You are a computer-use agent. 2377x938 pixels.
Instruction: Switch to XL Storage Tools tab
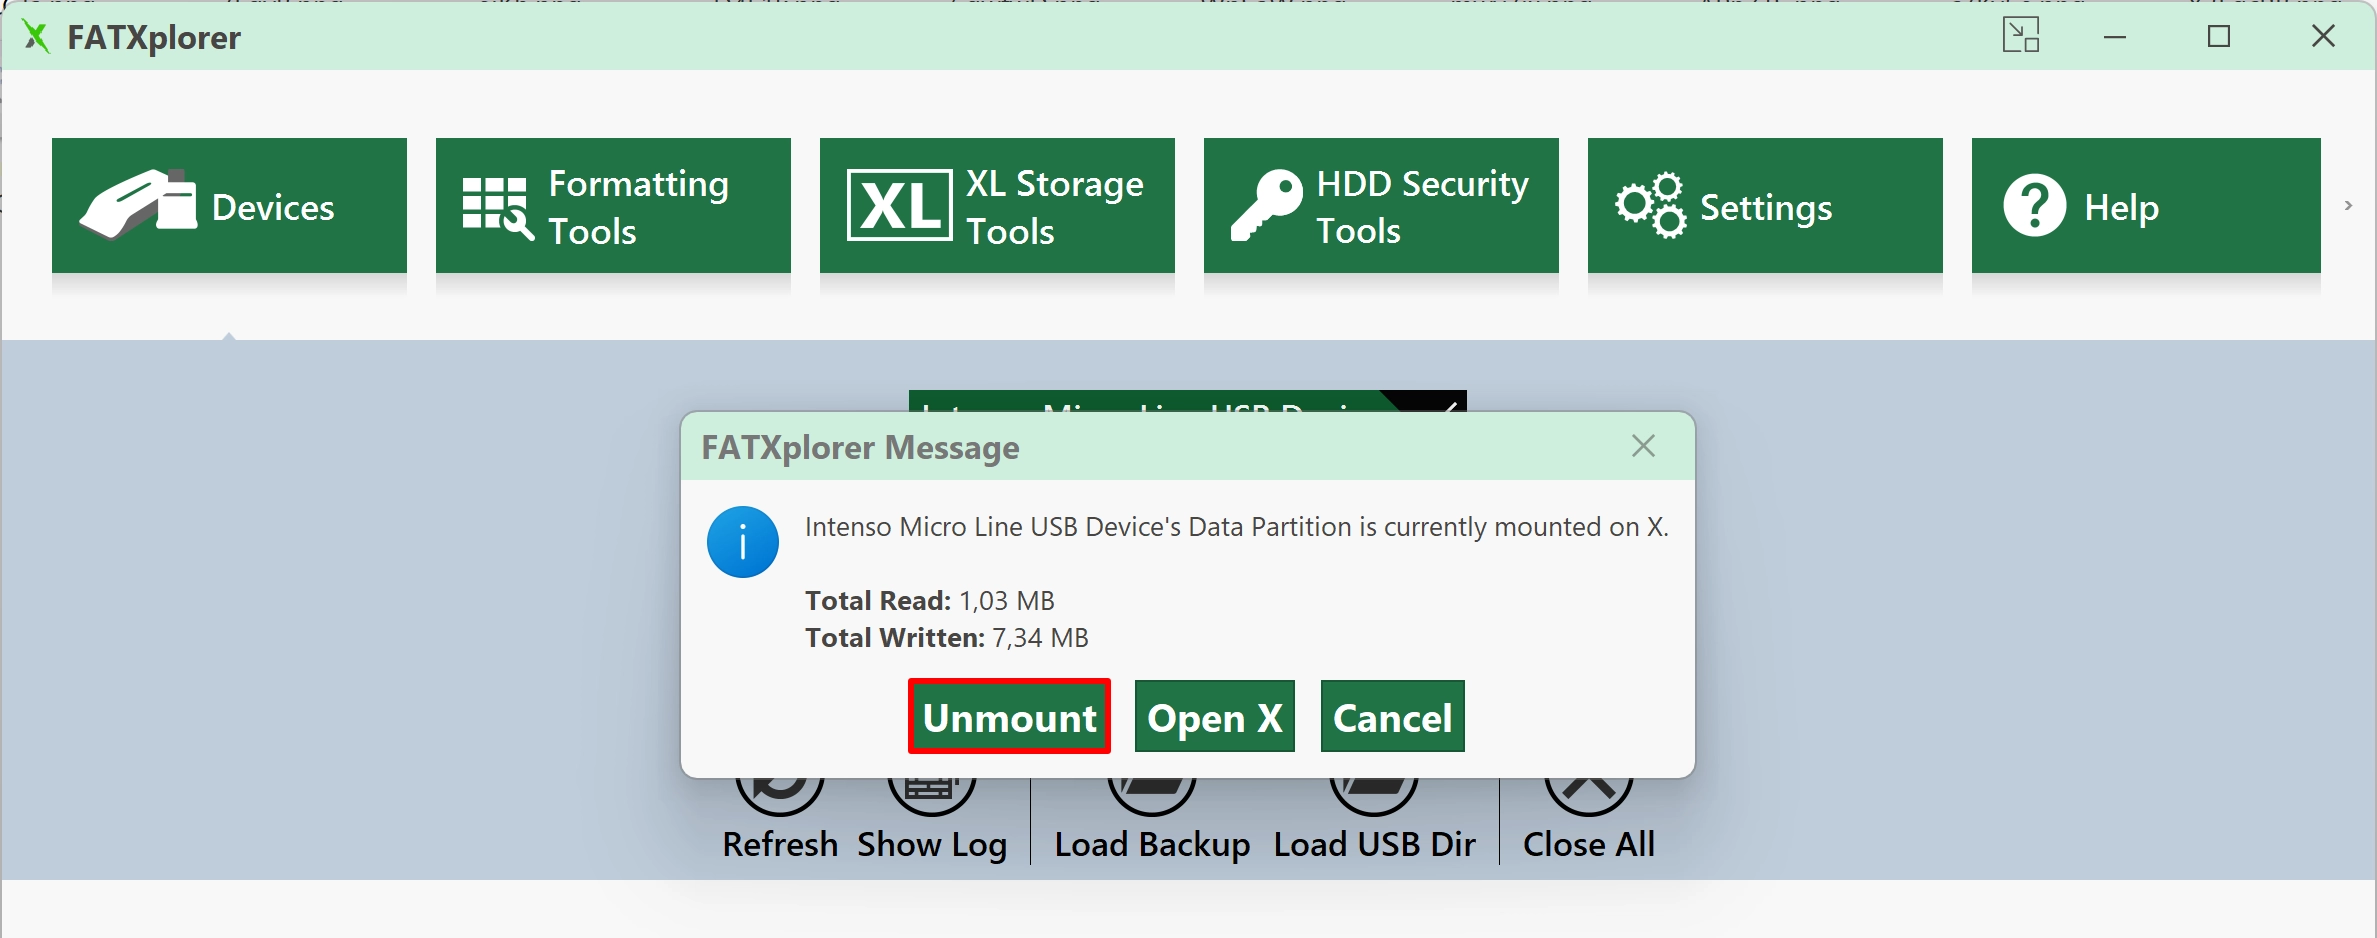[x=997, y=205]
